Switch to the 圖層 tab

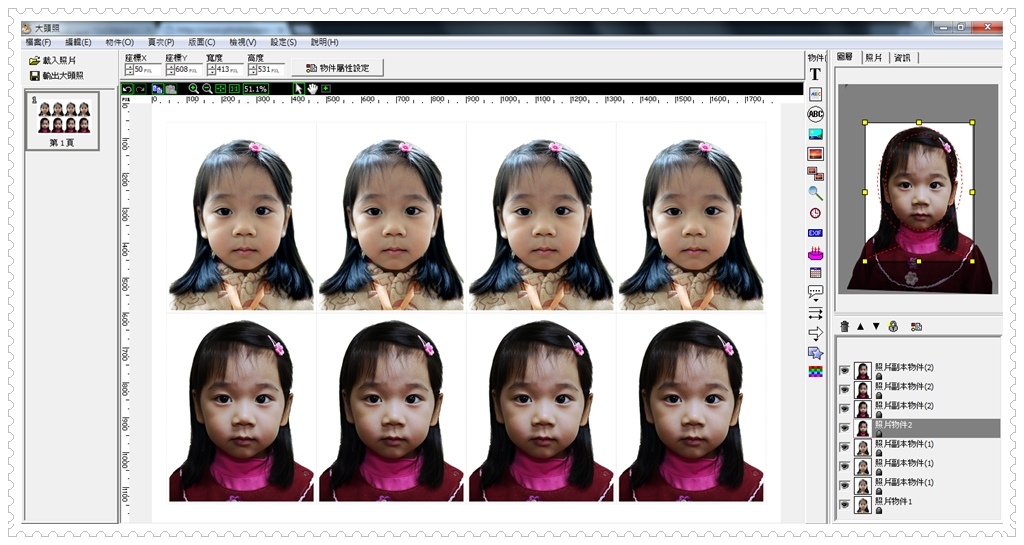[845, 57]
